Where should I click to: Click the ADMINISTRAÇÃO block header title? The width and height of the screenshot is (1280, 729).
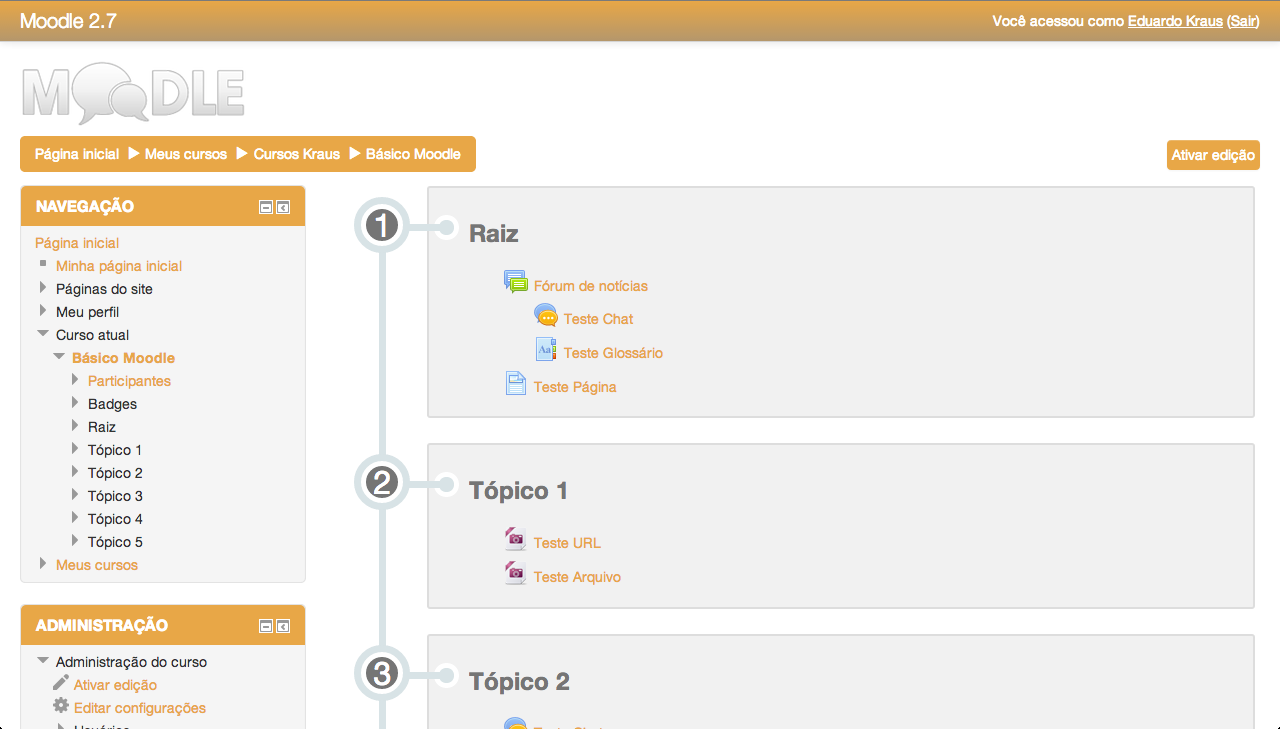[102, 625]
